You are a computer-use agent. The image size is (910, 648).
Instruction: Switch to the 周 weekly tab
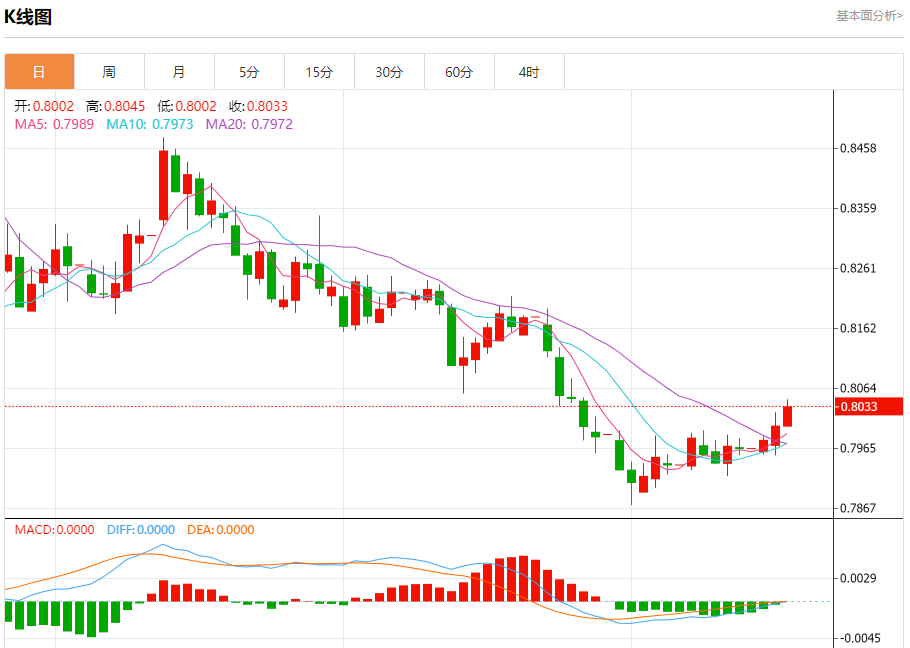(109, 72)
